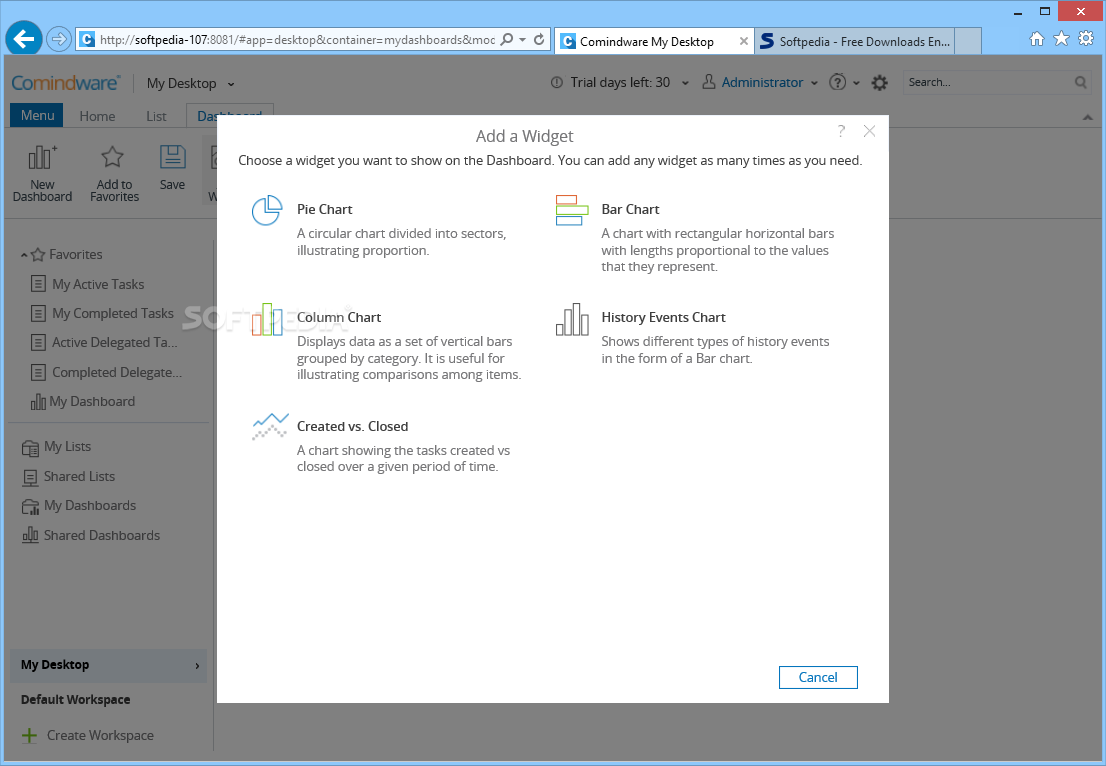Open a new browser tab
This screenshot has height=766, width=1106.
[968, 42]
